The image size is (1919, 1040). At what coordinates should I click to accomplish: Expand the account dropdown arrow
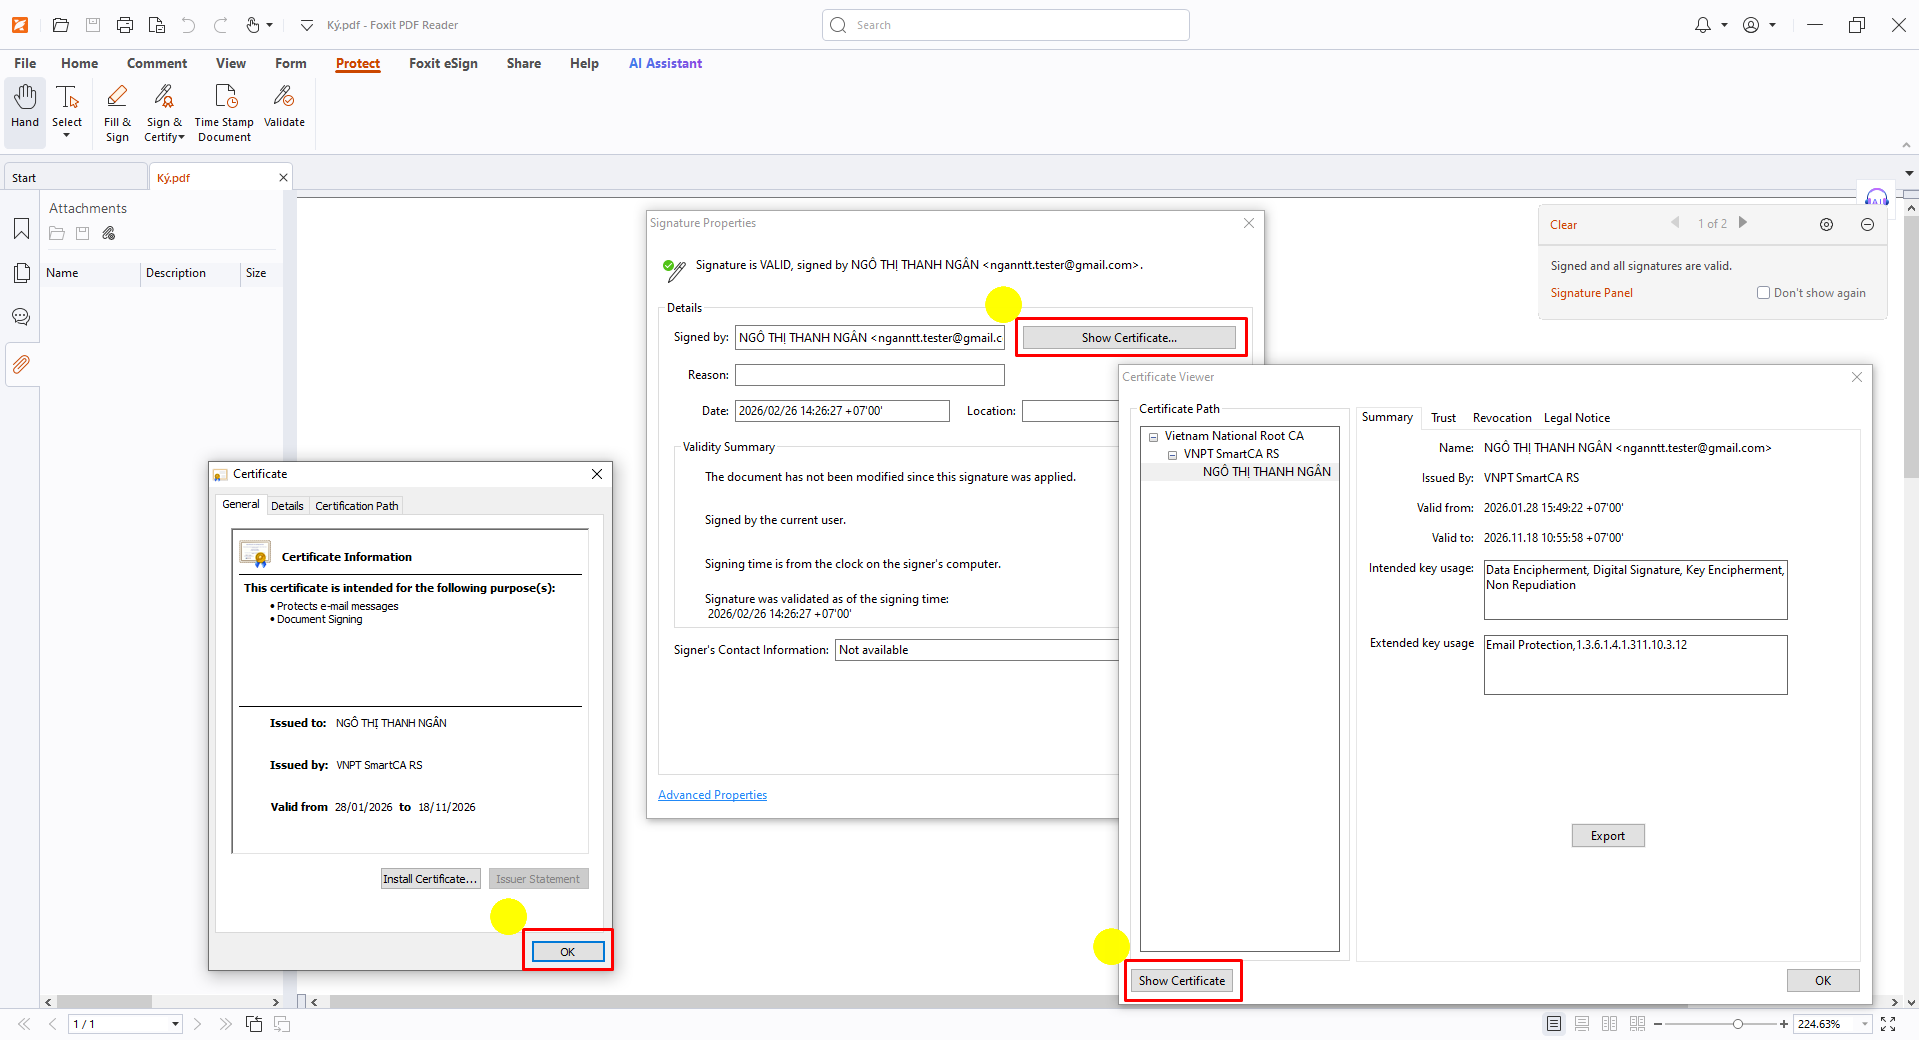[1772, 25]
